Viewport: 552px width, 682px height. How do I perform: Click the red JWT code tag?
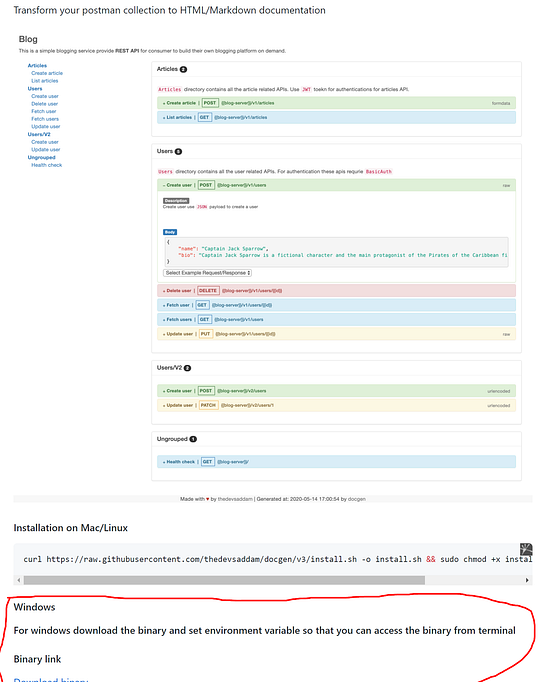(307, 90)
